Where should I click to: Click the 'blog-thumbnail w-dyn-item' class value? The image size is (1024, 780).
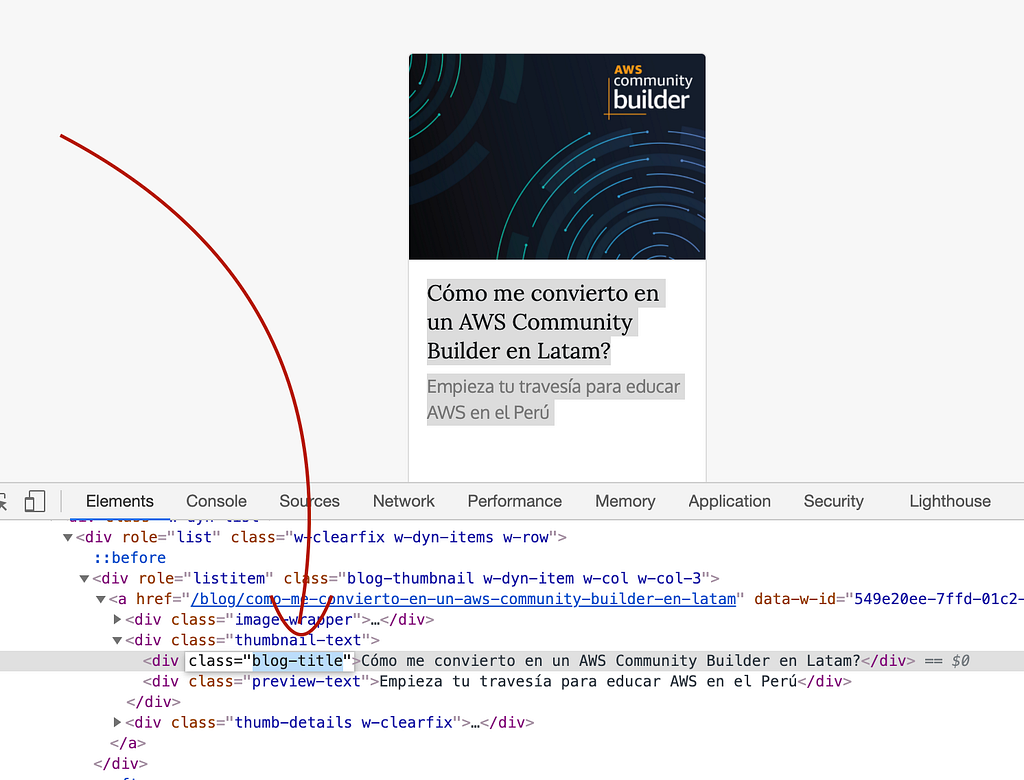click(524, 579)
